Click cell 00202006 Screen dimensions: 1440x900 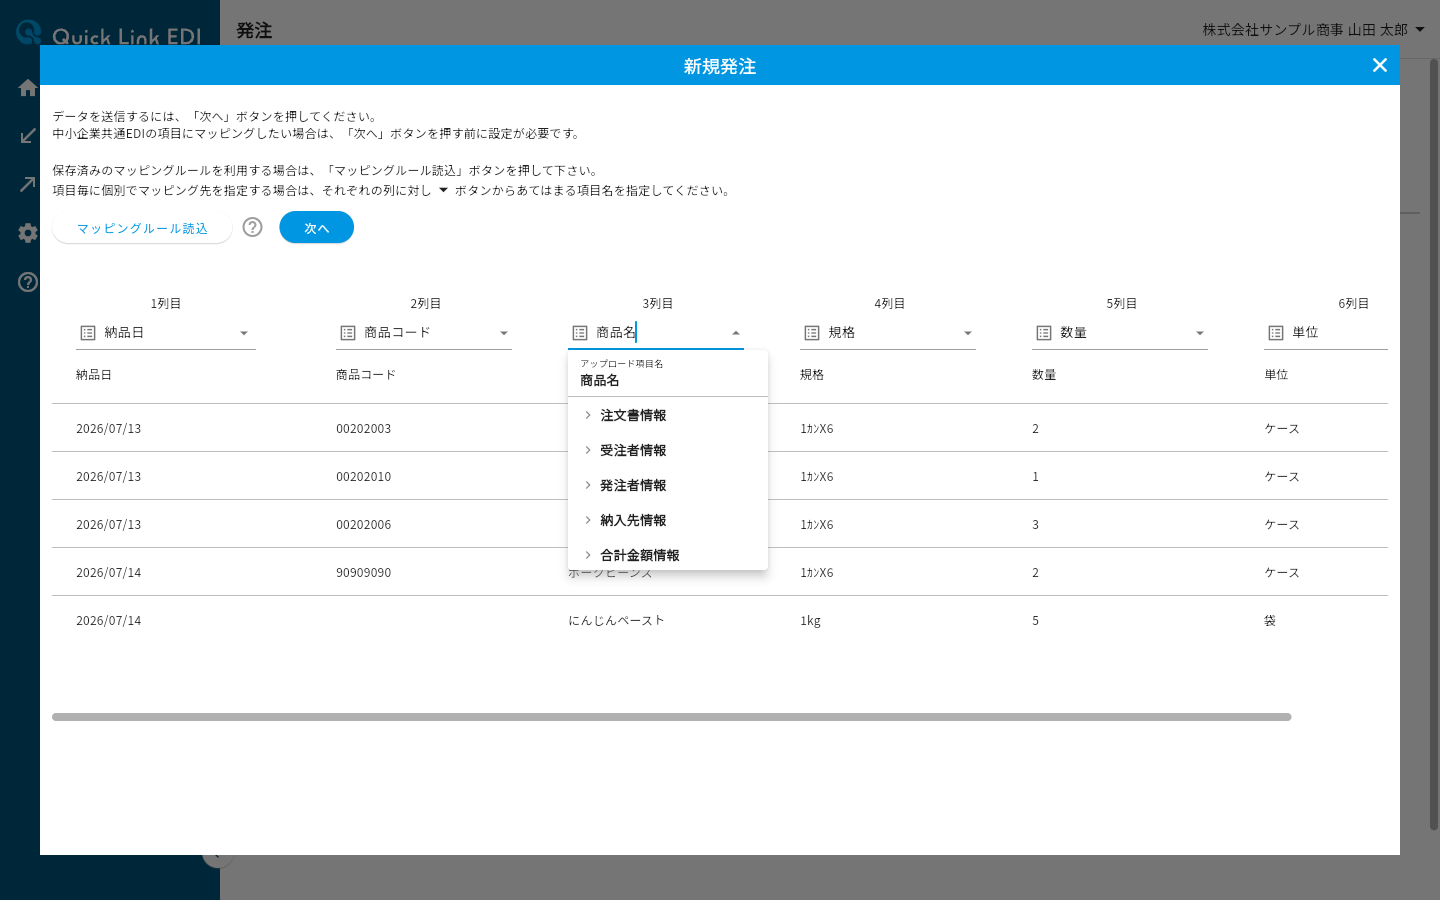(364, 524)
